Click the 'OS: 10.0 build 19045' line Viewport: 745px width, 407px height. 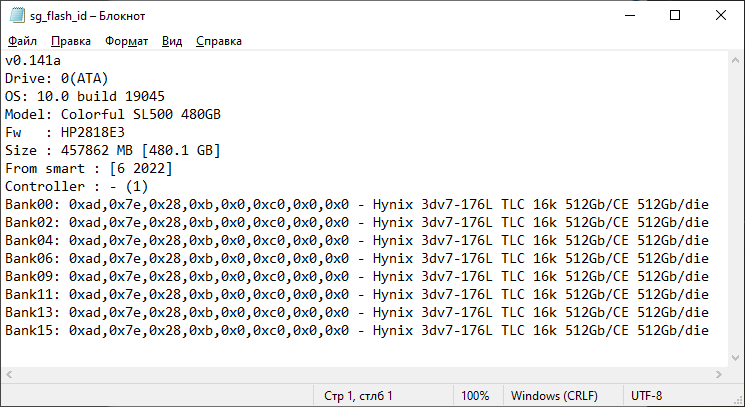85,96
